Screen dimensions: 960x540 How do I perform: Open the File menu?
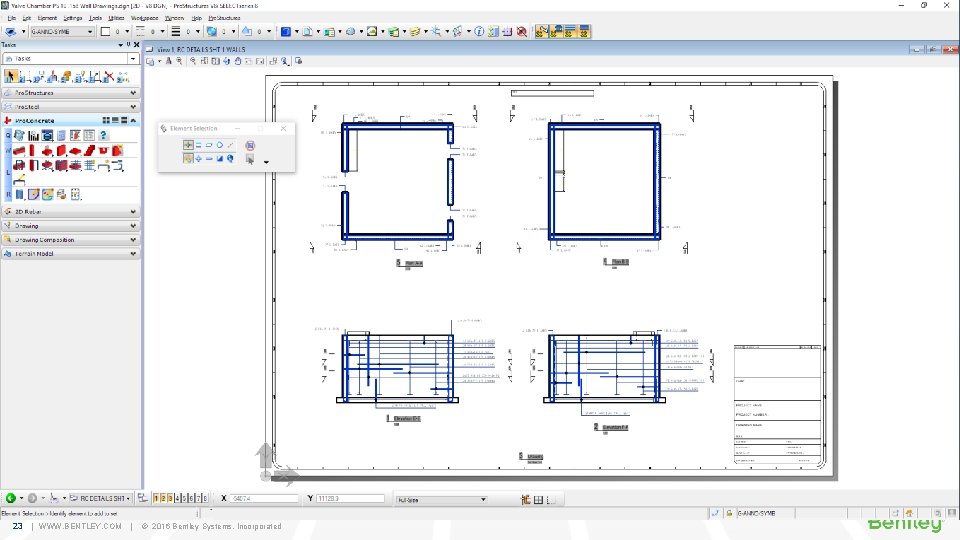click(12, 18)
